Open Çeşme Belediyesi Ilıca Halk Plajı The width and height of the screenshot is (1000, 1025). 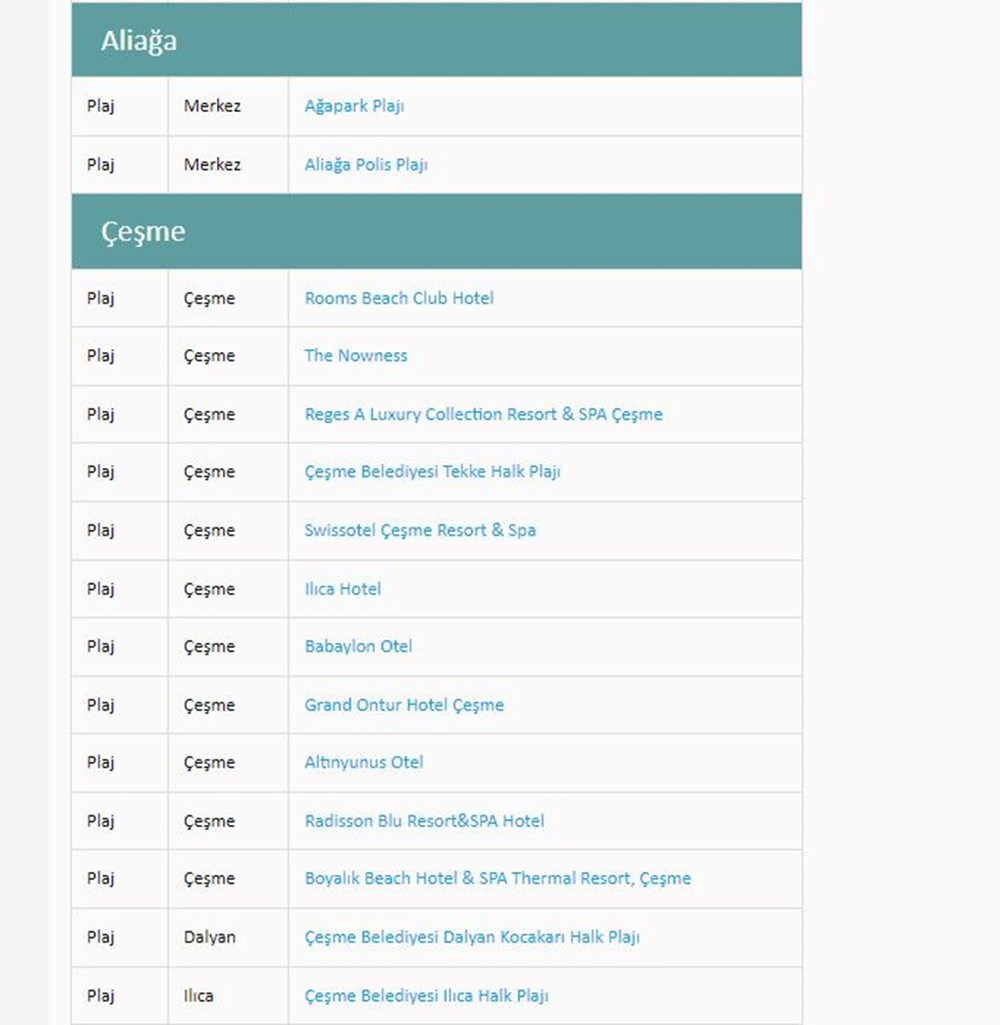426,996
